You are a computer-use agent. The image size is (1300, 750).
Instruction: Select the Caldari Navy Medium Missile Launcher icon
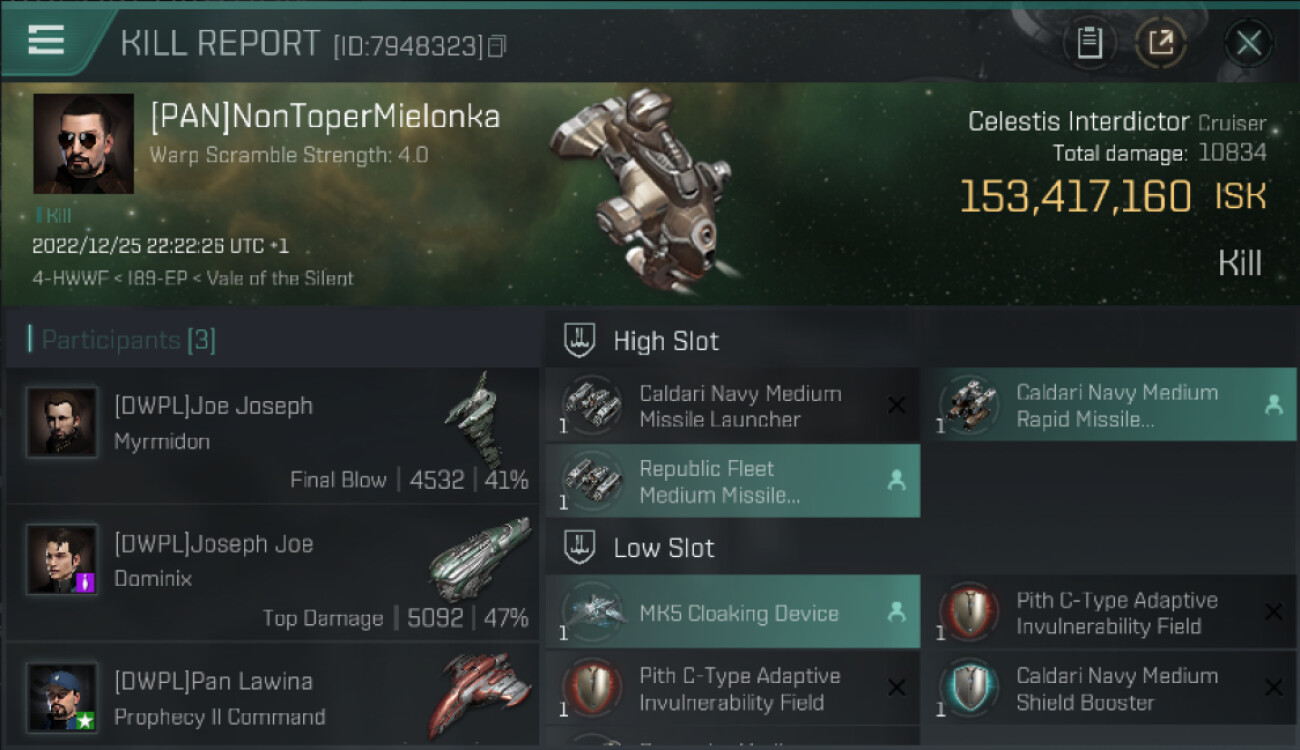click(x=592, y=406)
